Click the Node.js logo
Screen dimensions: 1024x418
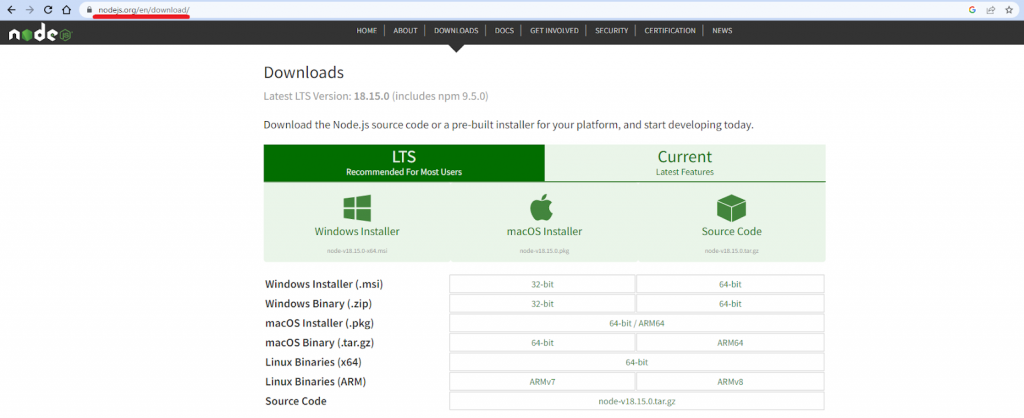click(x=40, y=33)
